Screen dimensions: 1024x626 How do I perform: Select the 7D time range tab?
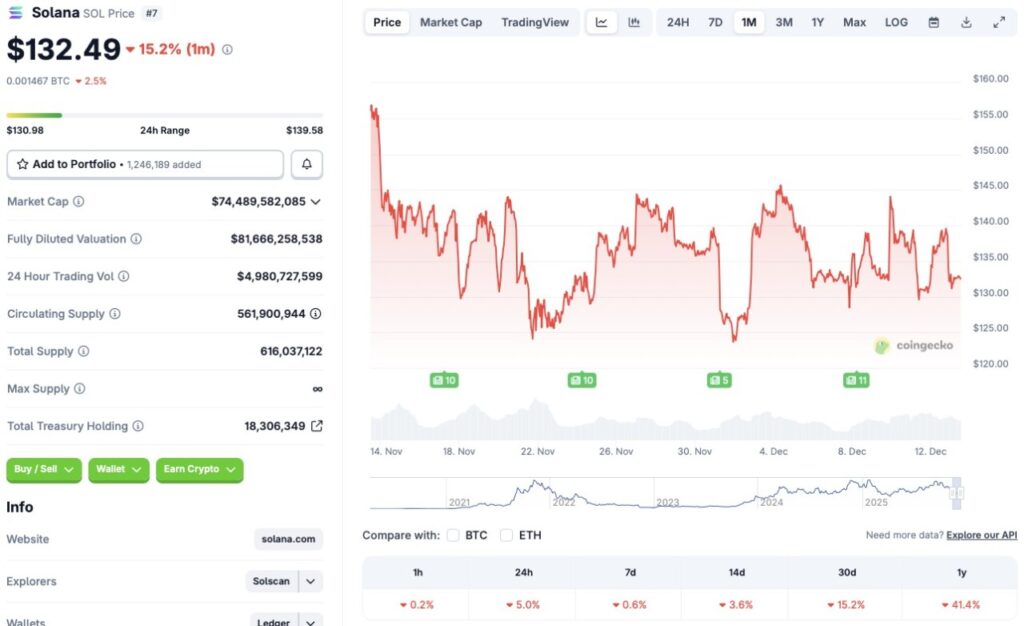pos(715,22)
